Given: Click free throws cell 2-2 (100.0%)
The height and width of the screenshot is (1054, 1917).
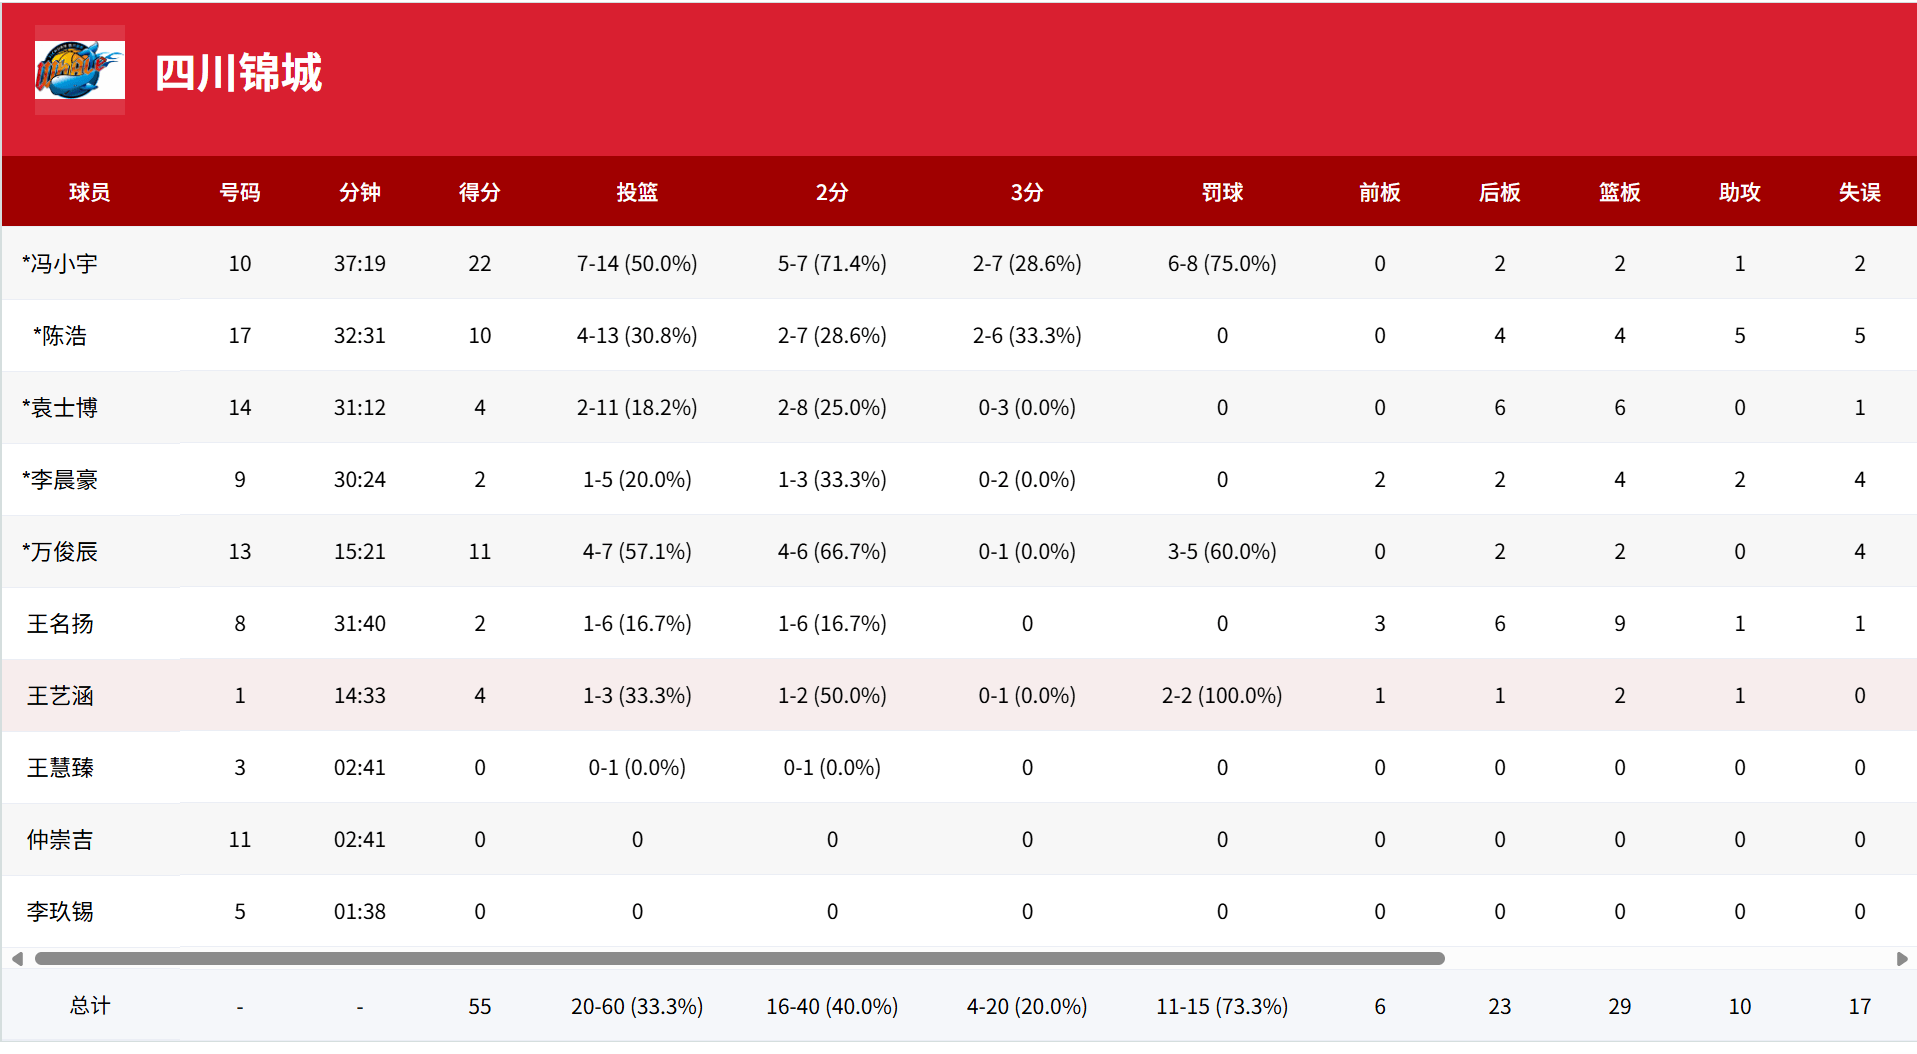Looking at the screenshot, I should click(x=1222, y=696).
